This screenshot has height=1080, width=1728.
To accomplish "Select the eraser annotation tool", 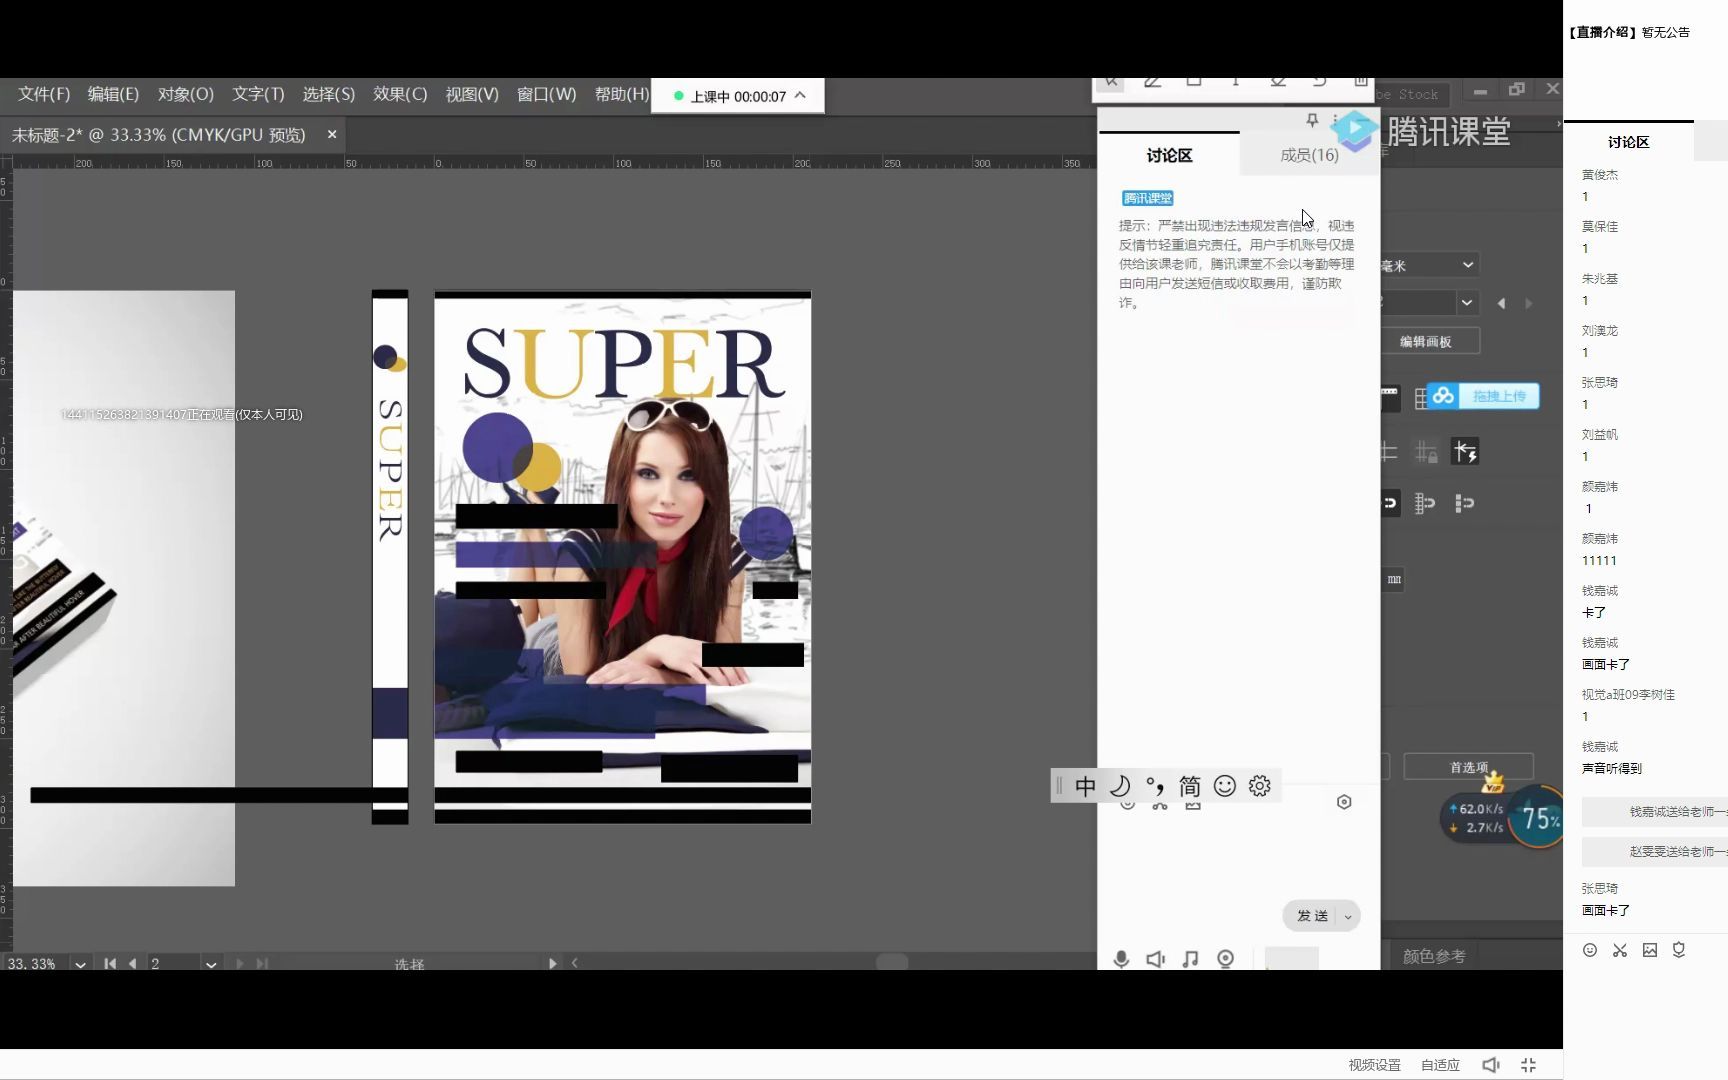I will pyautogui.click(x=1278, y=81).
